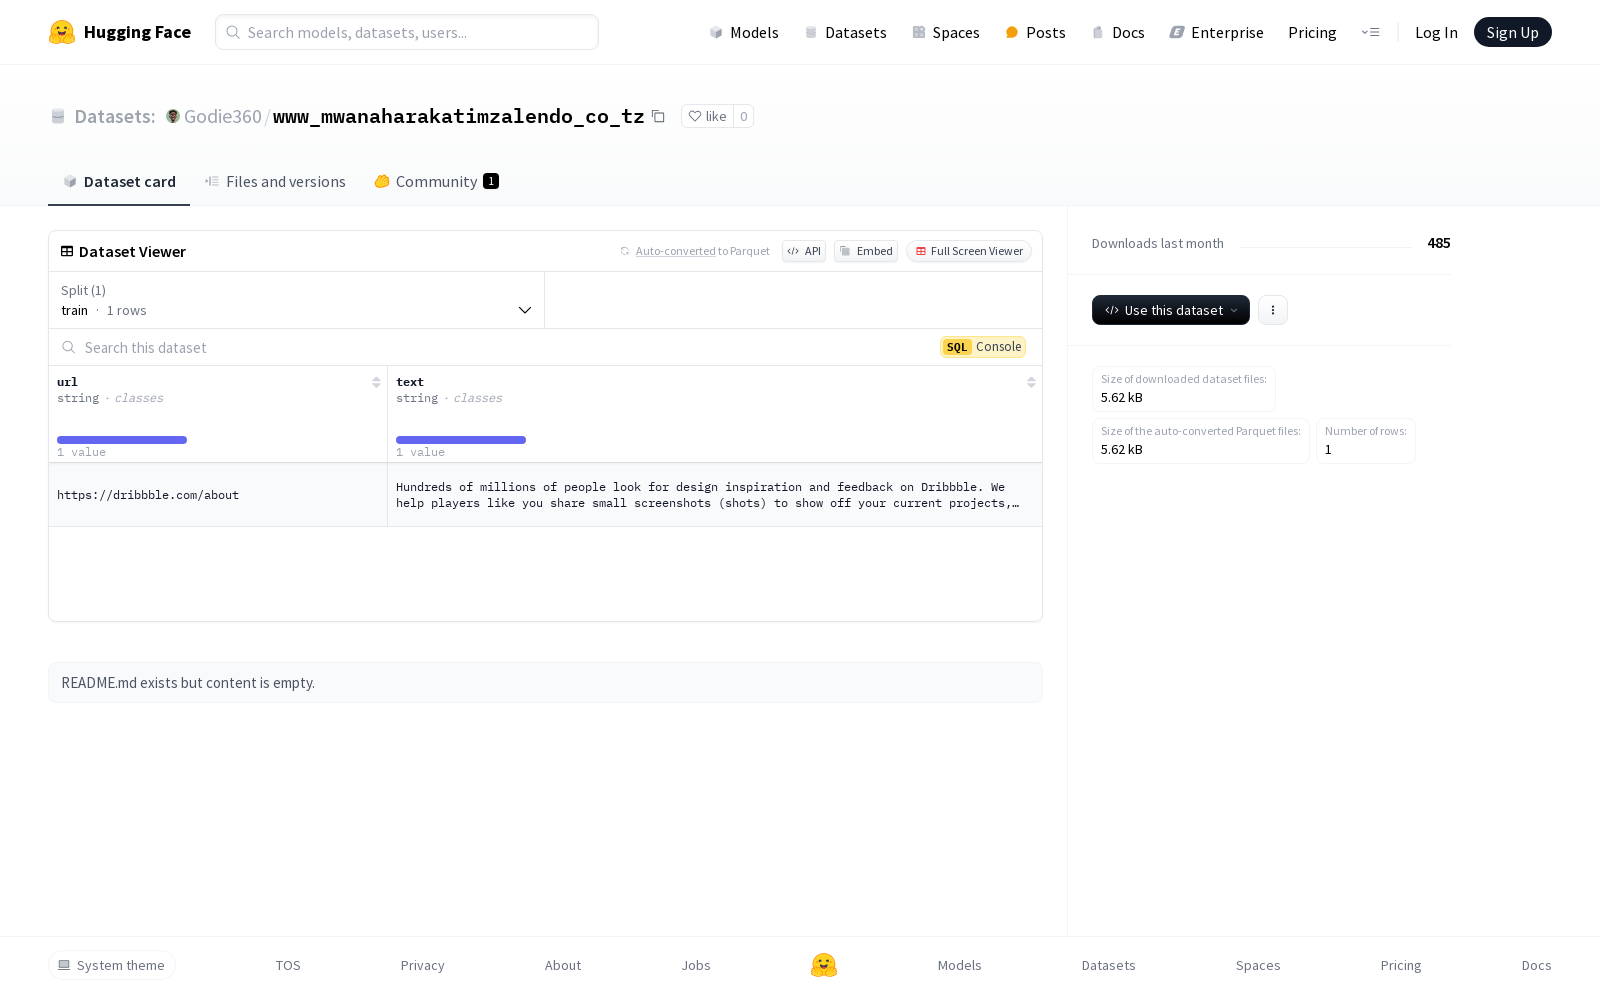
Task: Click the like count number
Action: click(743, 116)
